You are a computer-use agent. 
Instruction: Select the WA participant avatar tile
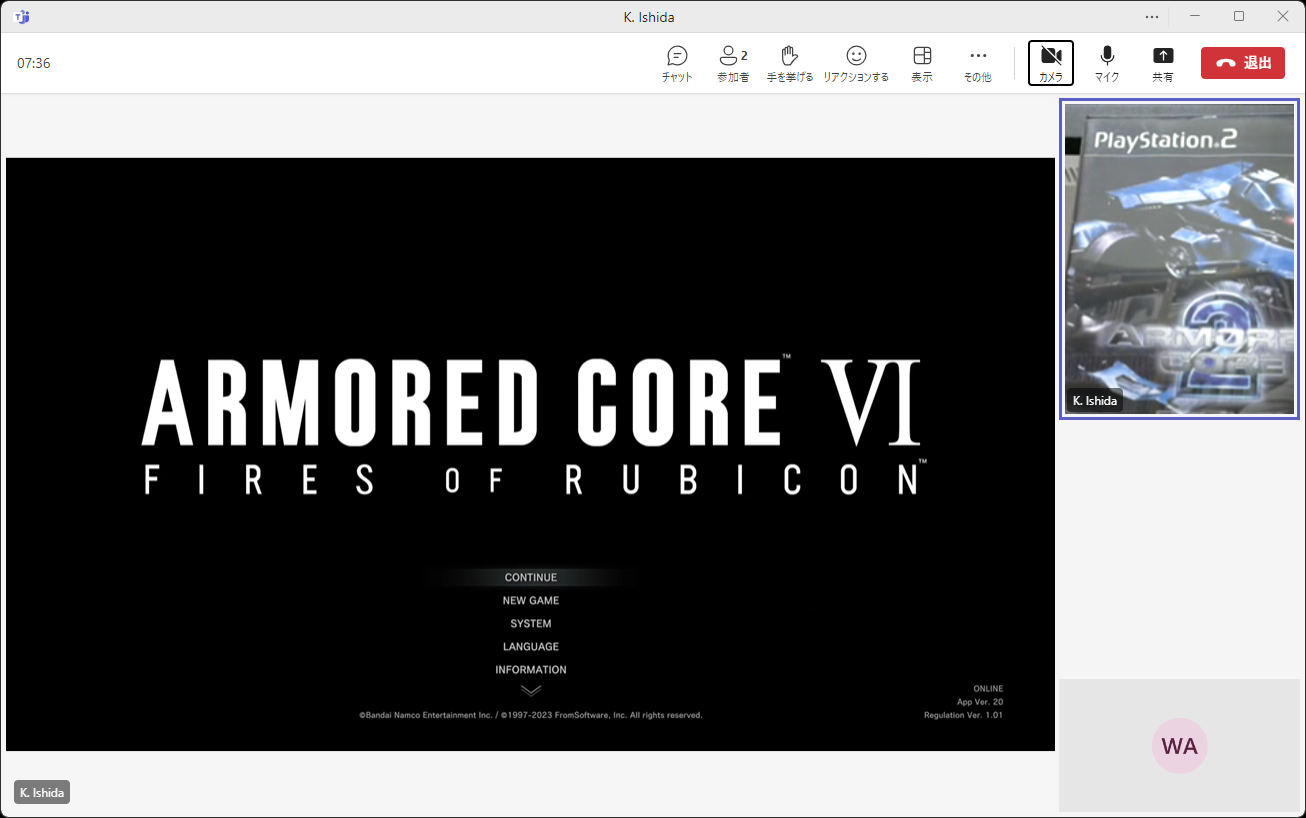pyautogui.click(x=1180, y=746)
